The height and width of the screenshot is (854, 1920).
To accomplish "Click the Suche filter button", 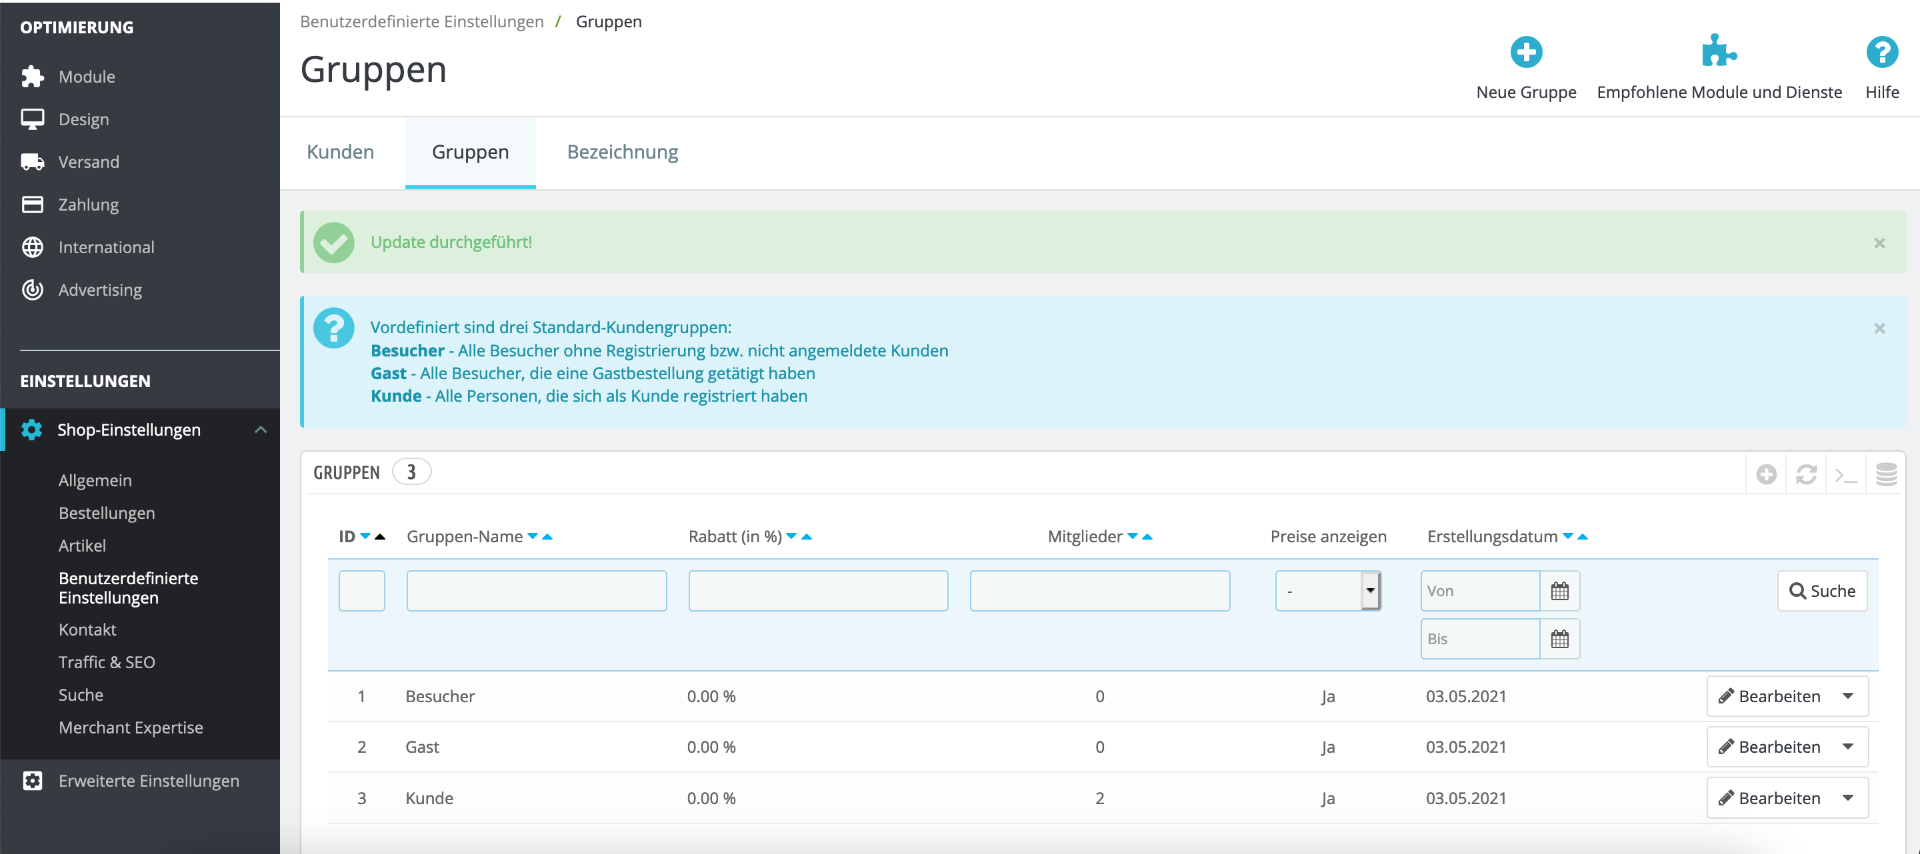I will point(1822,591).
